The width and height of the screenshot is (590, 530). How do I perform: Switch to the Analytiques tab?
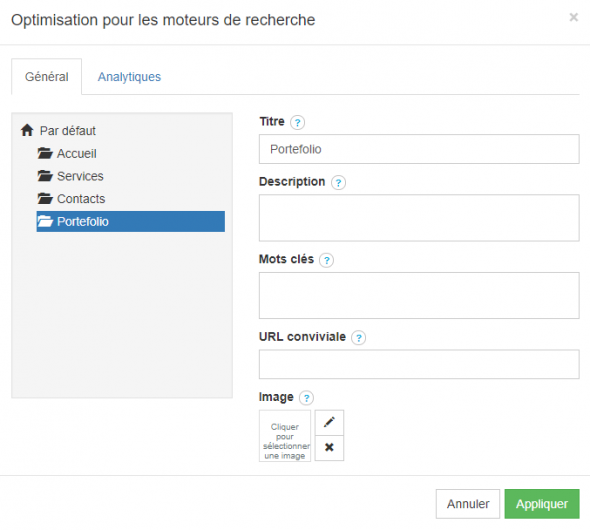tap(129, 77)
